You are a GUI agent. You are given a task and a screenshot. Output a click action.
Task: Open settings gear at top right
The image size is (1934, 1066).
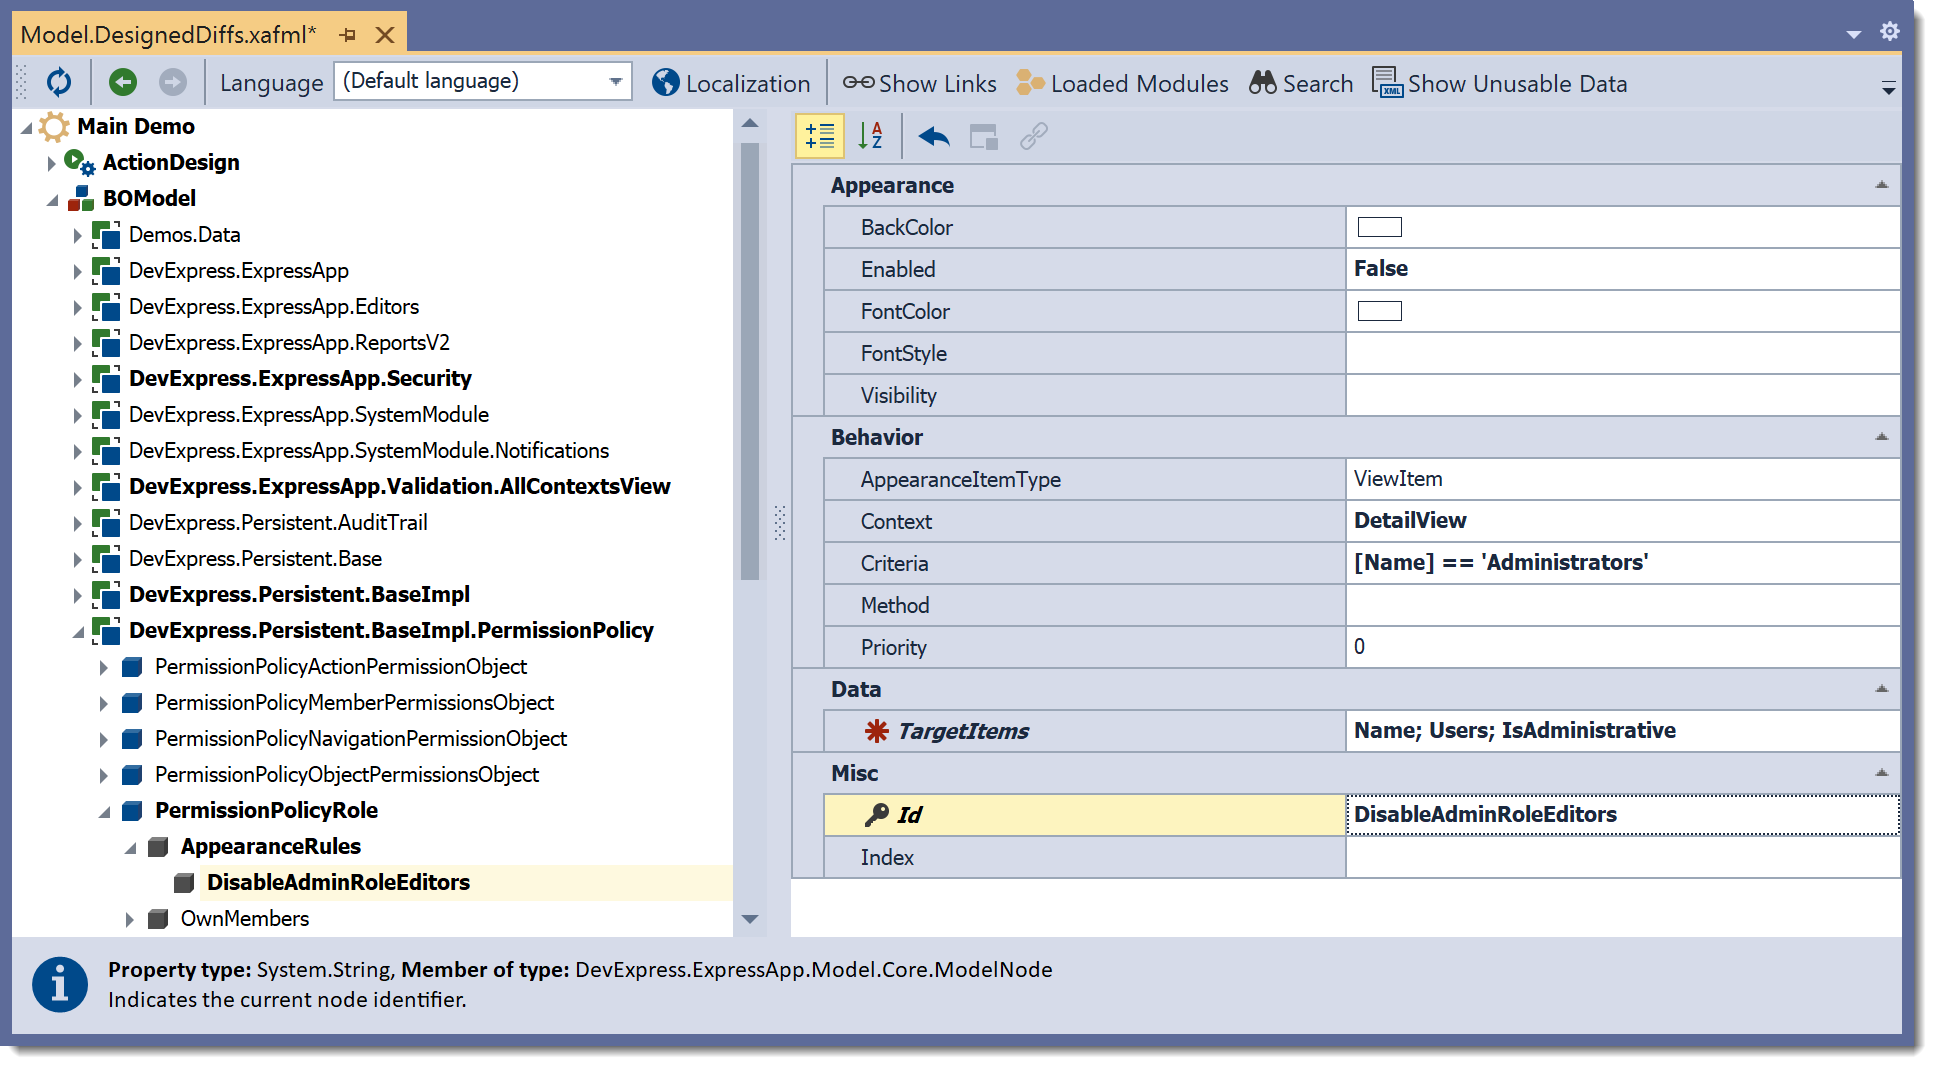pyautogui.click(x=1889, y=31)
